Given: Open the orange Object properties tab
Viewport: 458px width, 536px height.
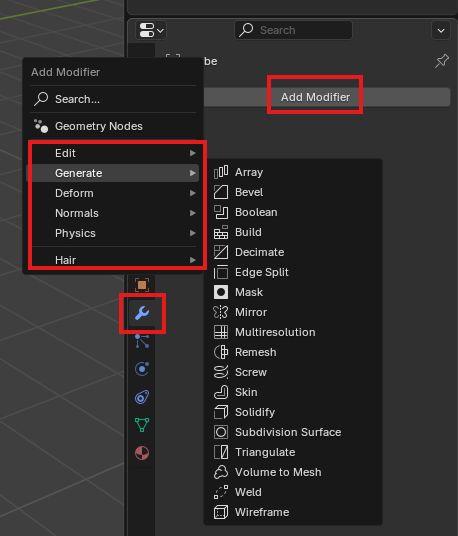Looking at the screenshot, I should (142, 285).
